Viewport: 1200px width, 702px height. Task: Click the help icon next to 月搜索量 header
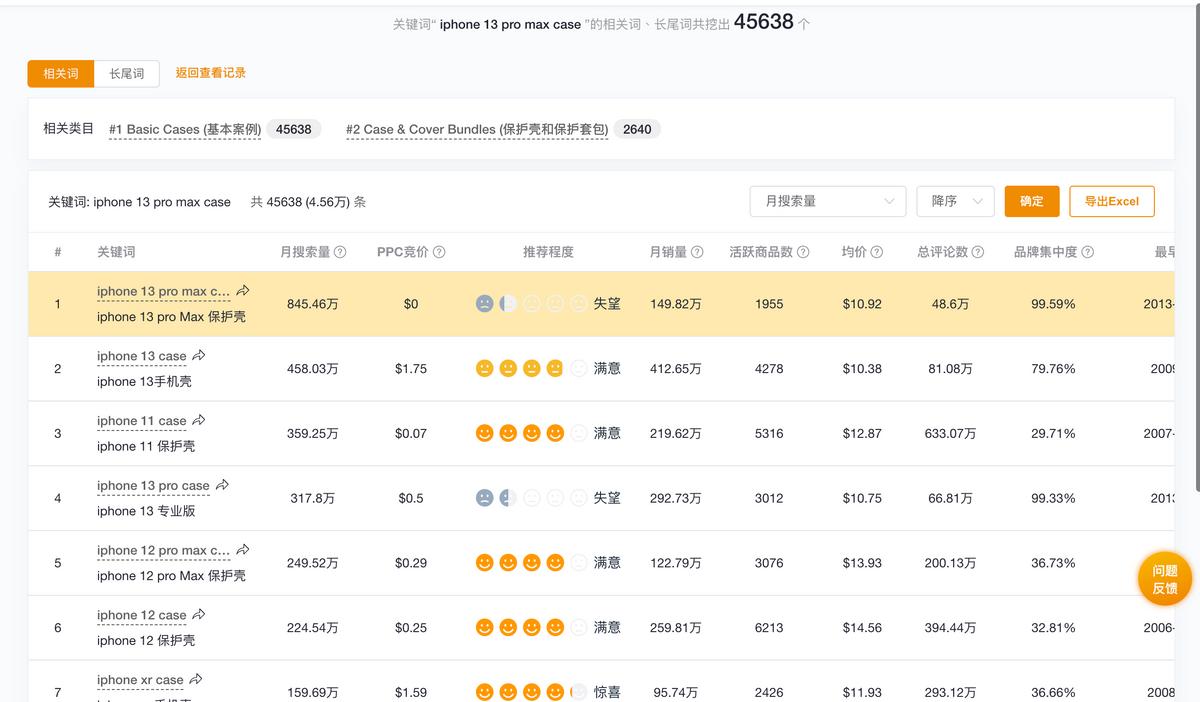(341, 252)
